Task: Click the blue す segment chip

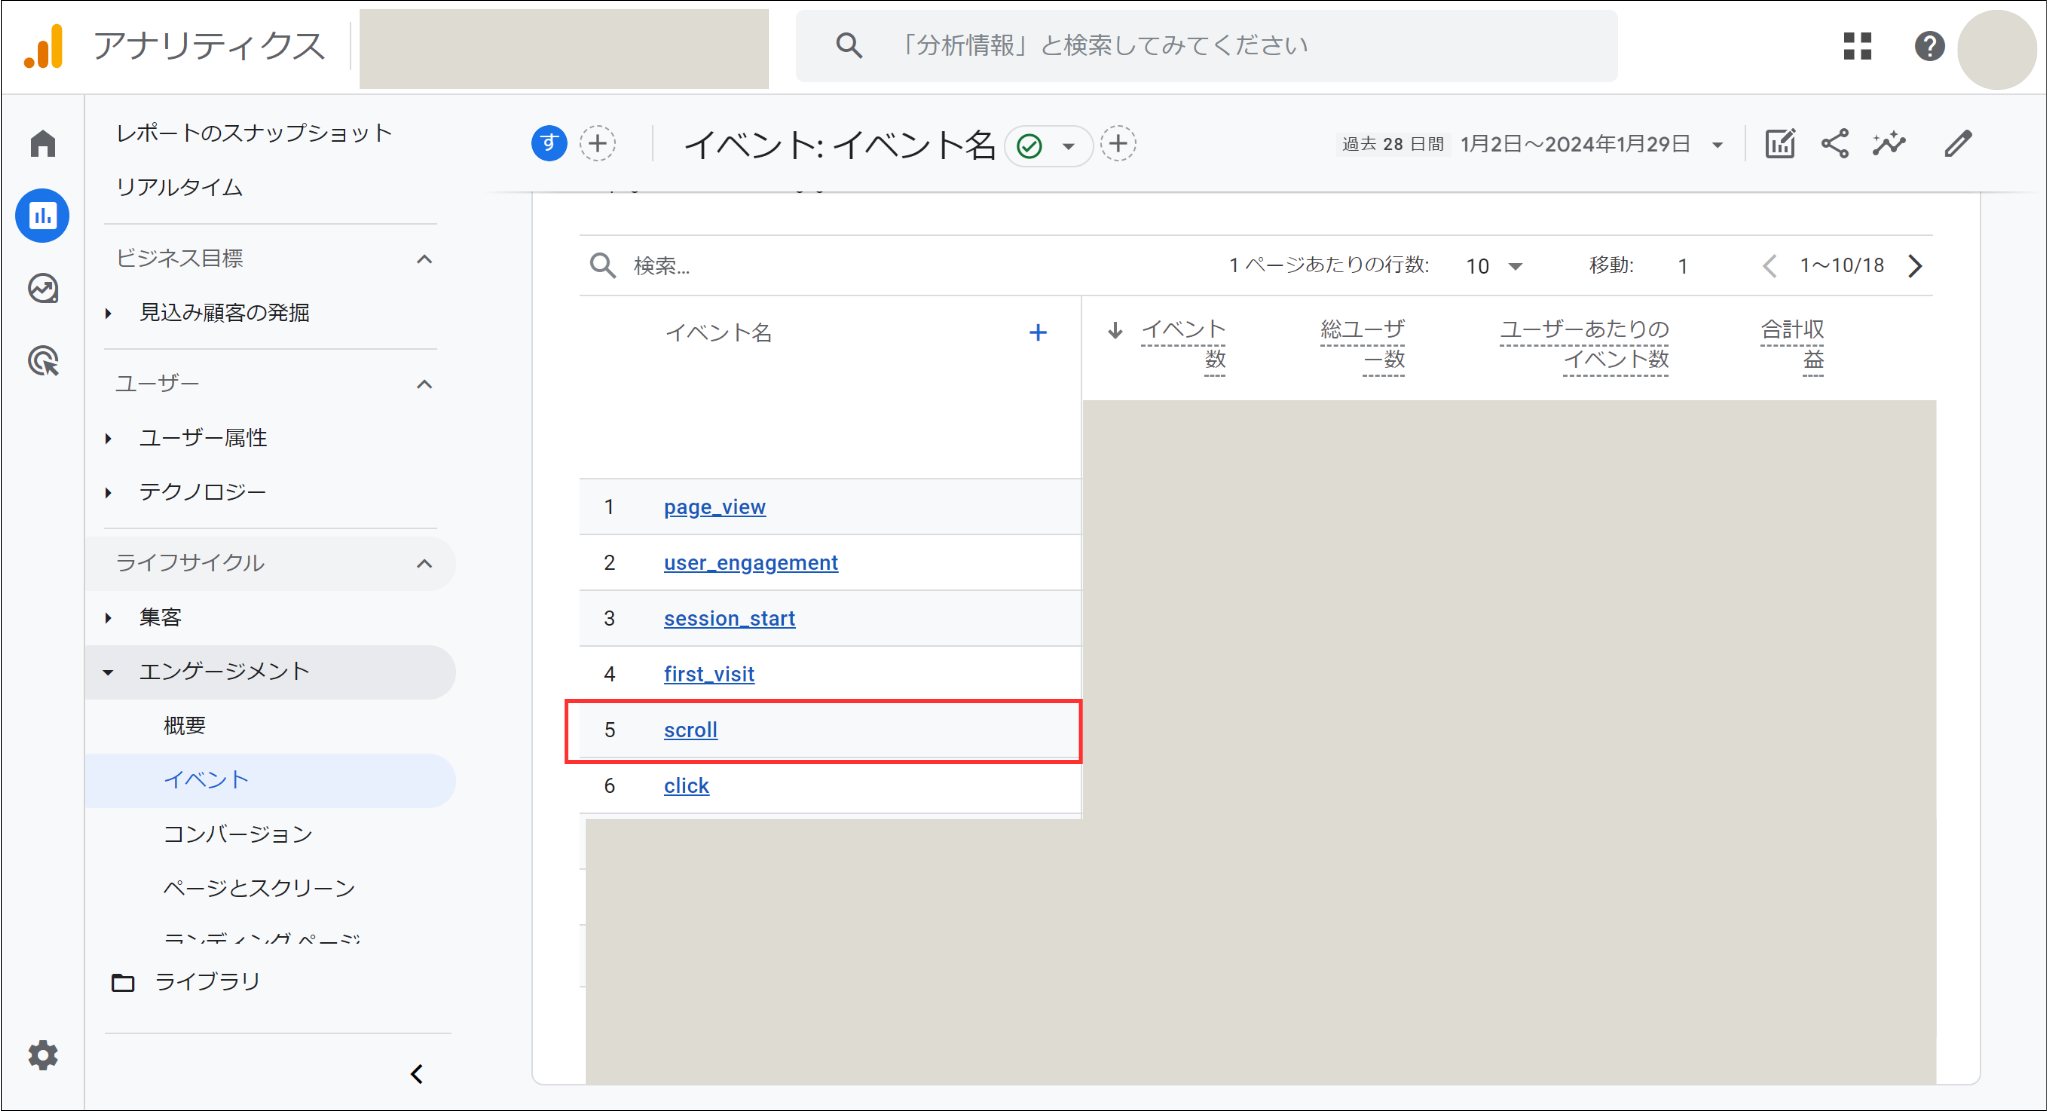Action: click(x=549, y=144)
